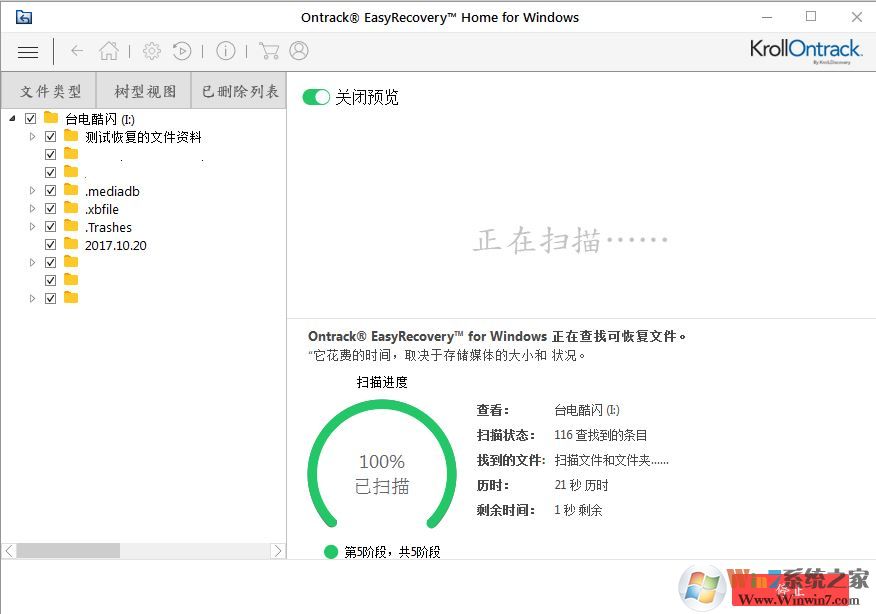
Task: Open the hamburger menu
Action: tap(27, 51)
